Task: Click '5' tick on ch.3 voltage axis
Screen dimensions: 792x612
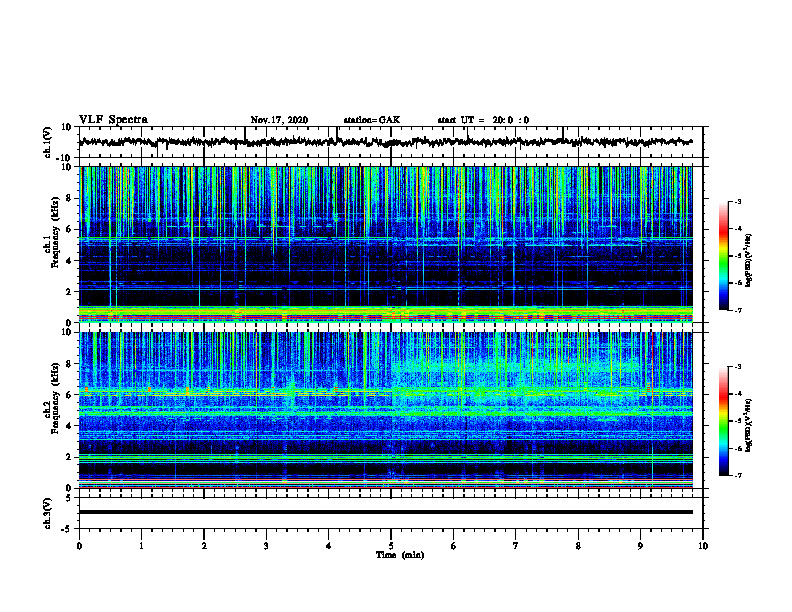Action: pyautogui.click(x=70, y=498)
